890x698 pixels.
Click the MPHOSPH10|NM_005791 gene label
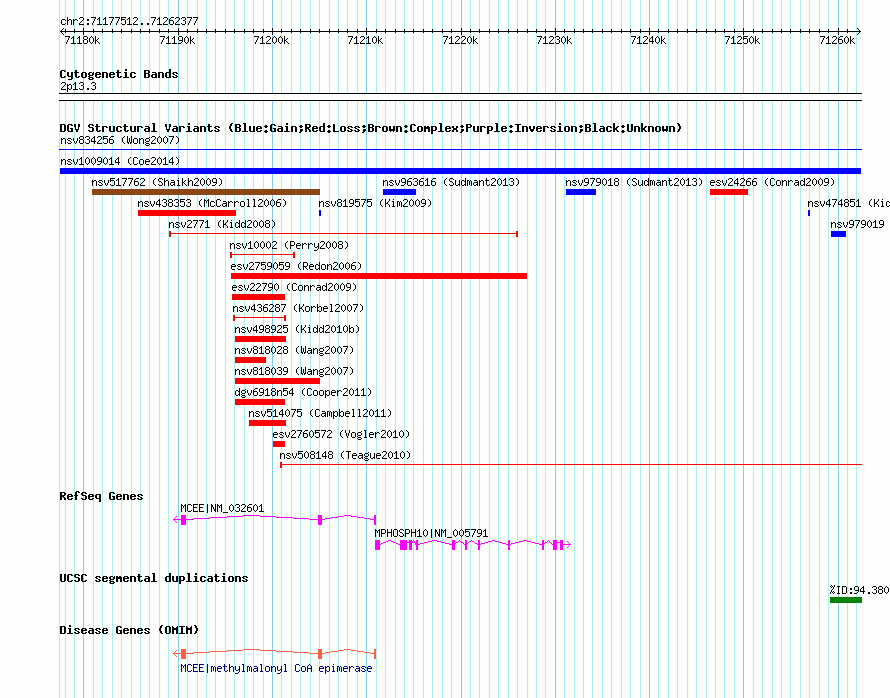pyautogui.click(x=431, y=533)
